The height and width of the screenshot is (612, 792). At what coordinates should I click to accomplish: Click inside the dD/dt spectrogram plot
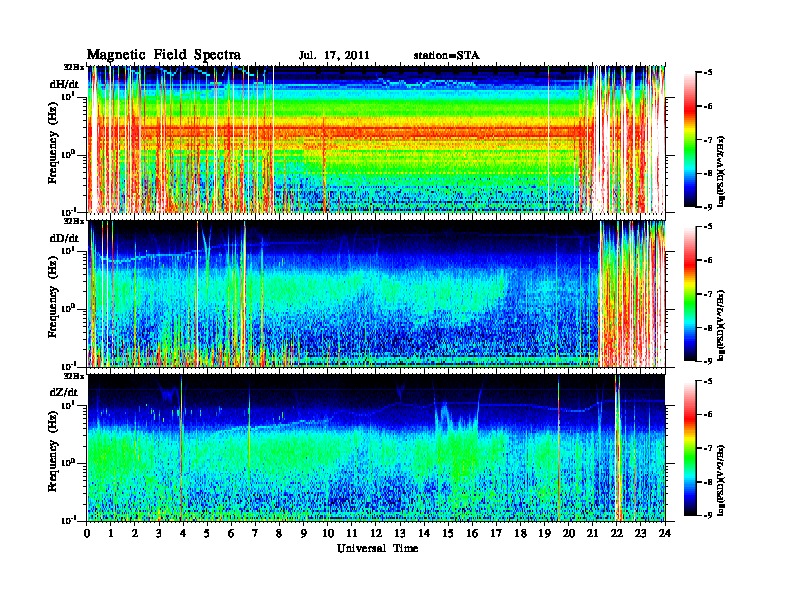pyautogui.click(x=376, y=294)
